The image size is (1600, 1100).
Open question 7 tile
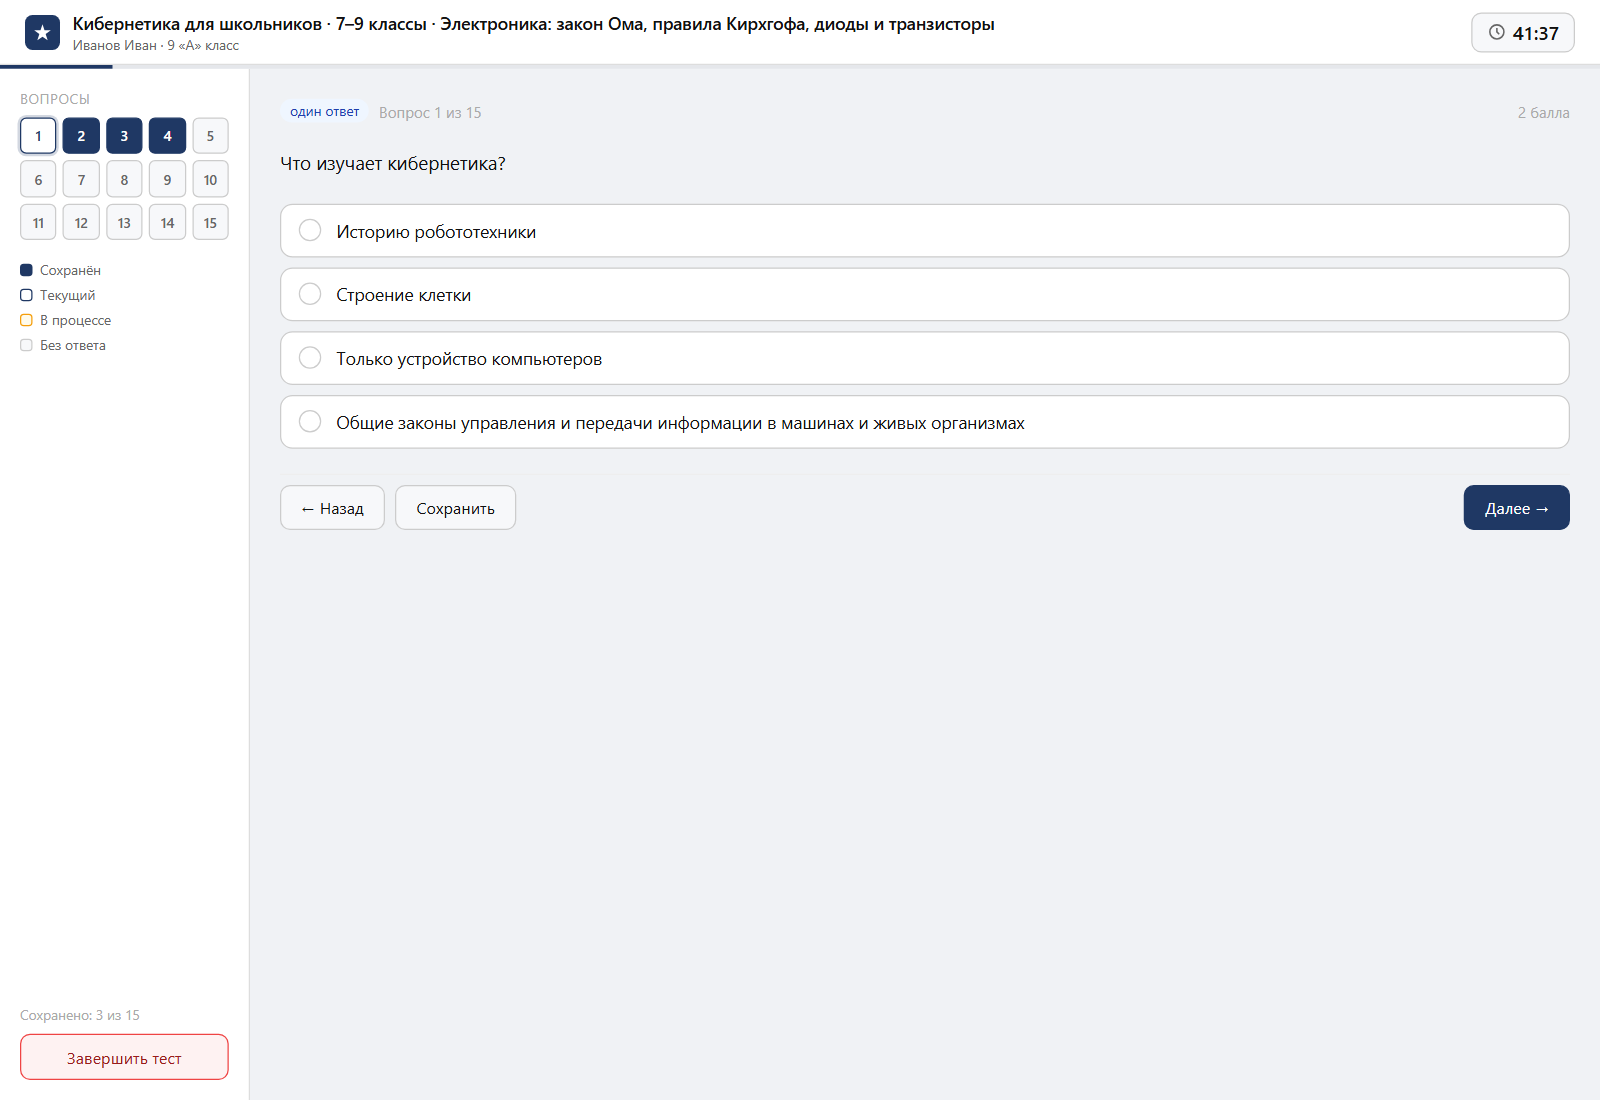coord(81,180)
